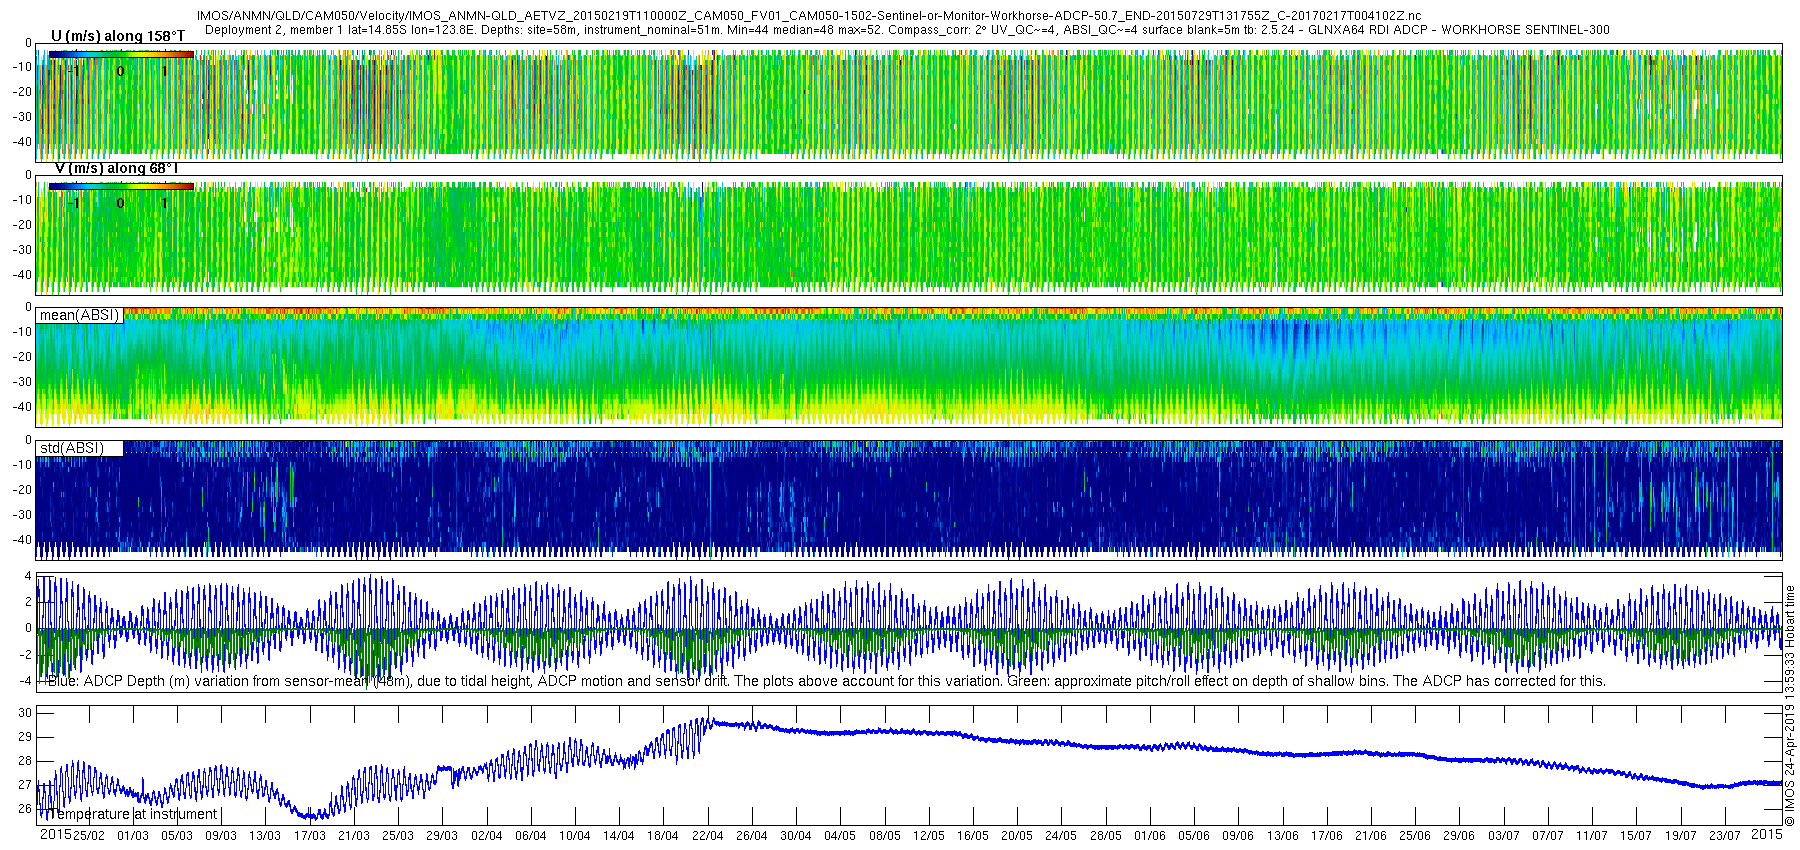Click the 'Blue: ADCP Depth (m) variation' caption

click(827, 681)
